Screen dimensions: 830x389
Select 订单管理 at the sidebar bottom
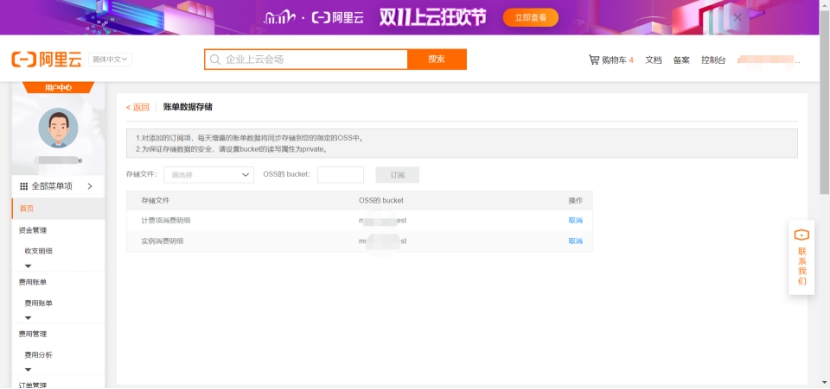point(33,385)
